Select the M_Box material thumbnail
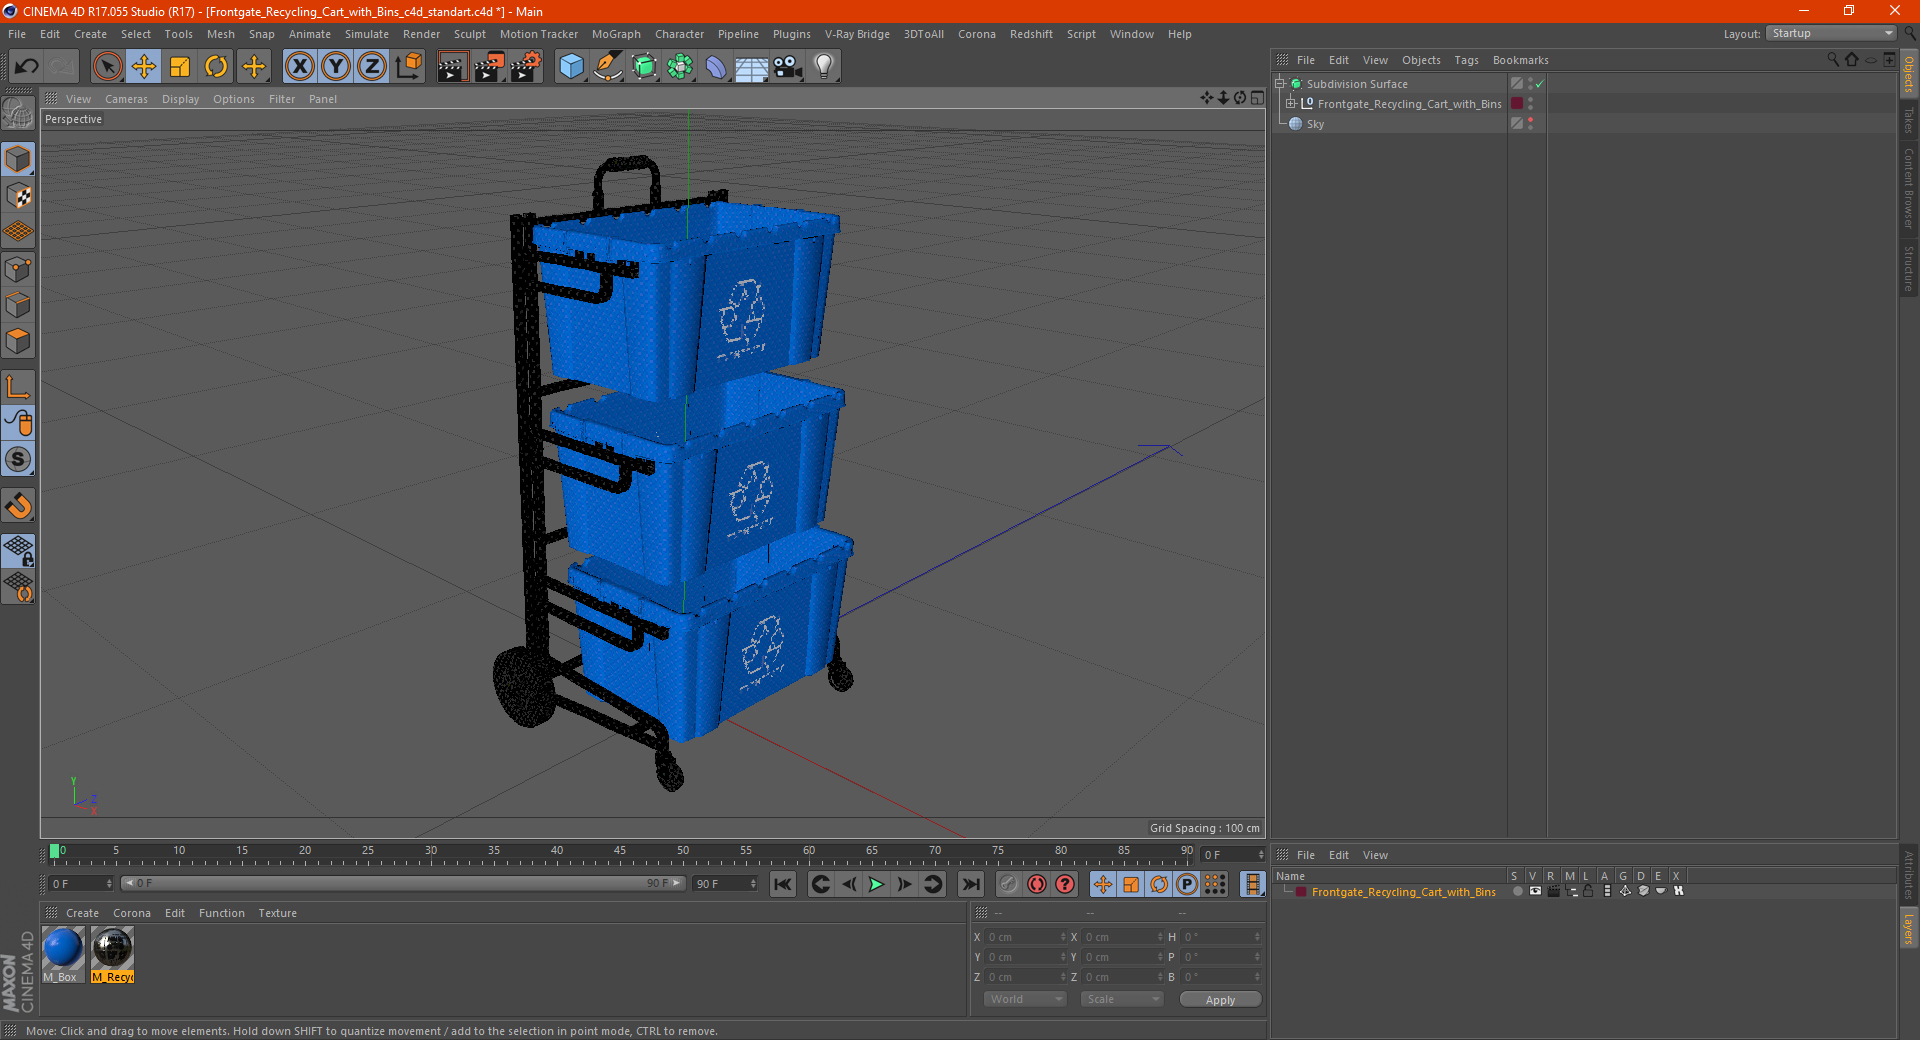Viewport: 1920px width, 1040px height. pos(62,948)
